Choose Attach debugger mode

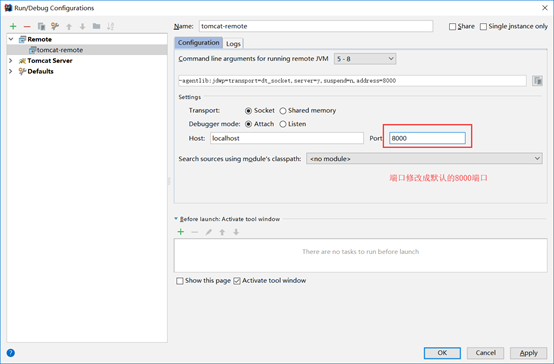coord(248,124)
